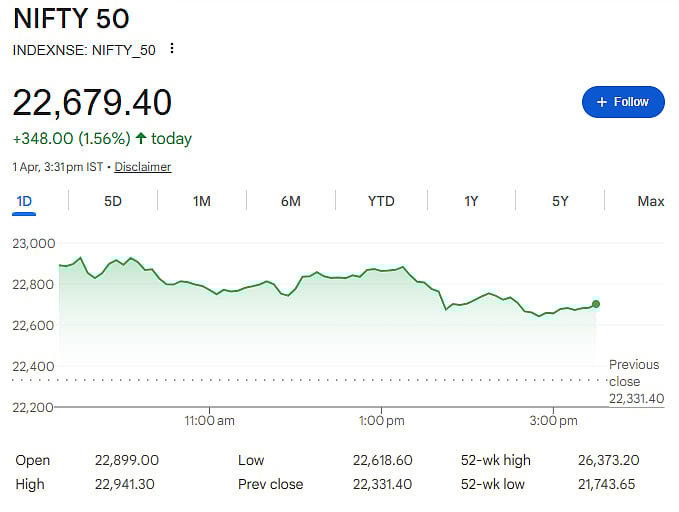Click the INDEXNSE: NIFTY_50 ticker text

click(84, 49)
